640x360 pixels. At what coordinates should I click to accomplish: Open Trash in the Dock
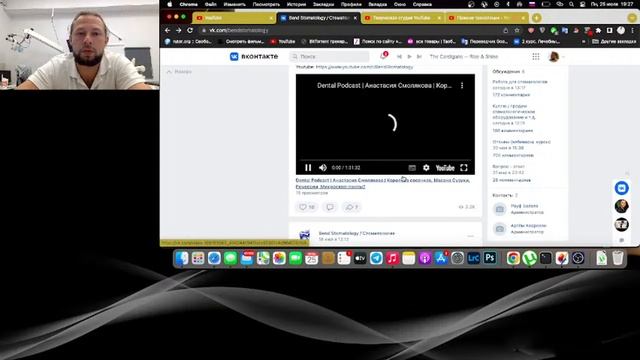point(618,258)
